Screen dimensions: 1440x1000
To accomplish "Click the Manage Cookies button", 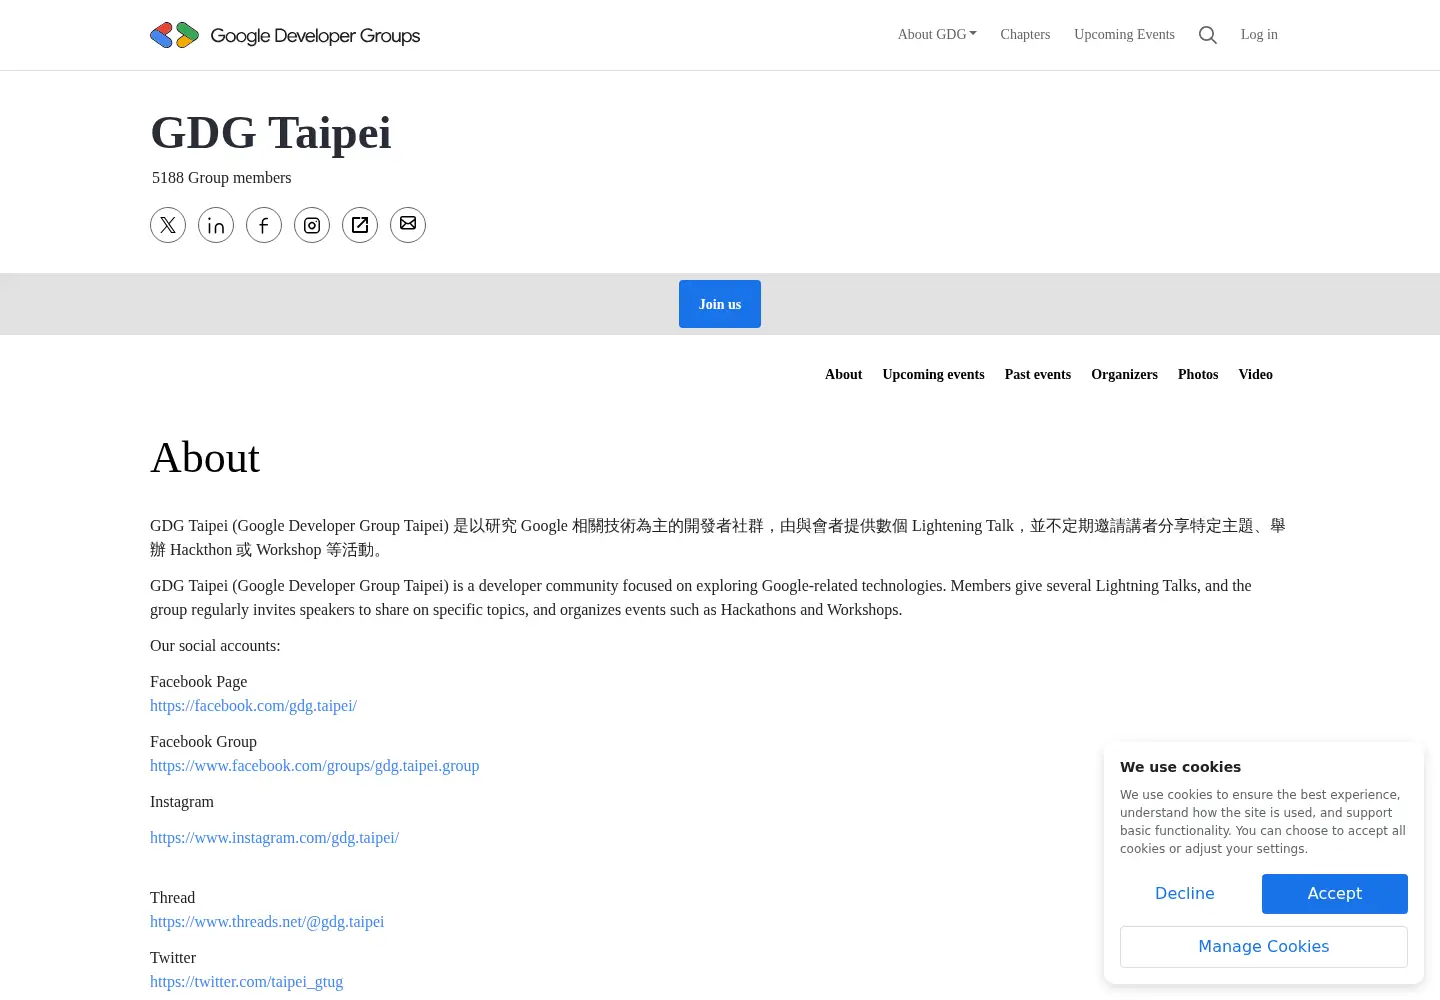I will [1264, 947].
